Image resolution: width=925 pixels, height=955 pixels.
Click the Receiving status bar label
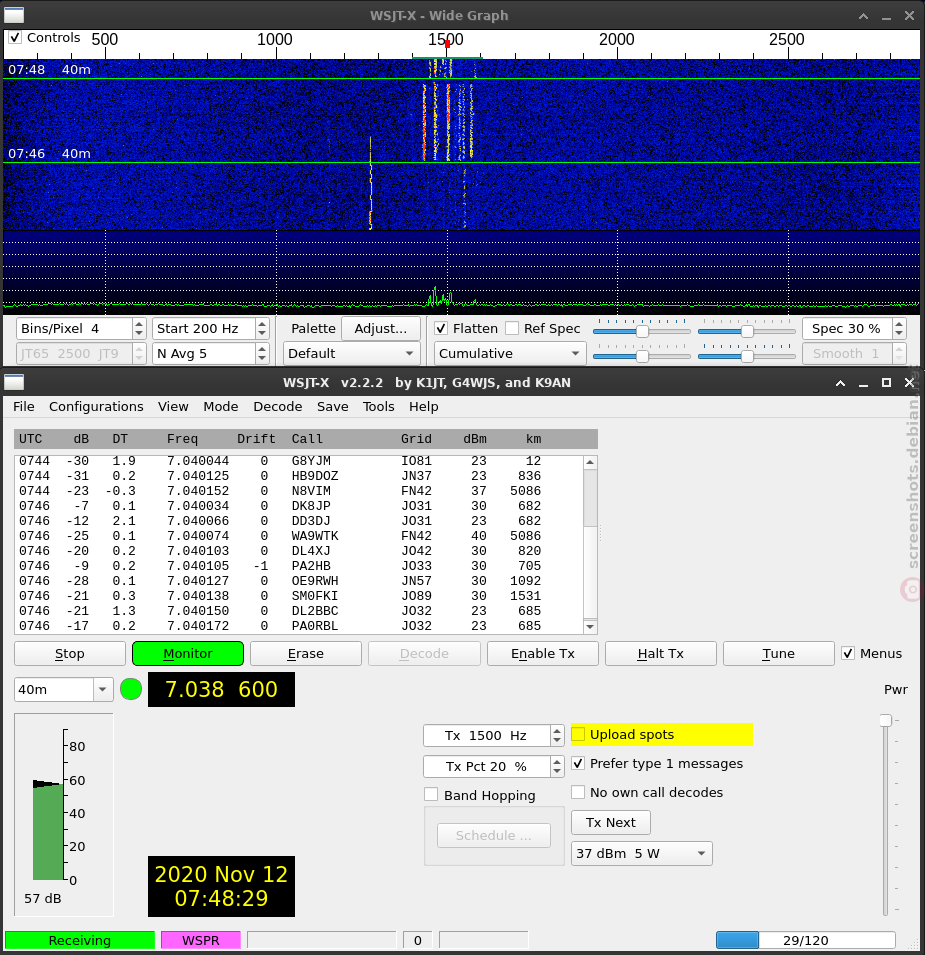(80, 940)
